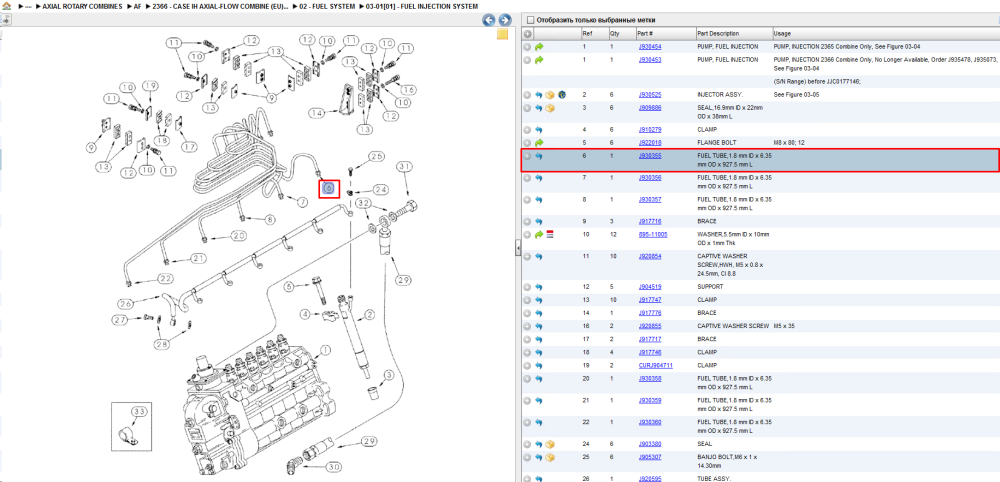
Task: Open the collapsed breadcrumb ellipsis level
Action: tap(28, 6)
